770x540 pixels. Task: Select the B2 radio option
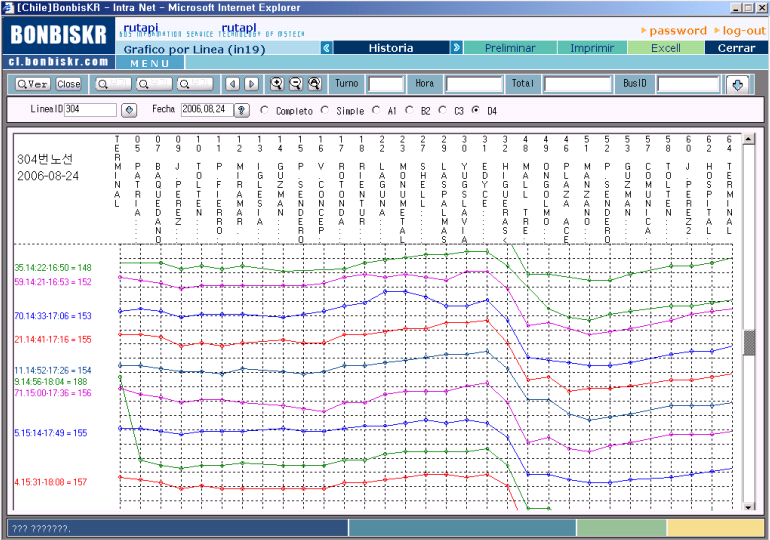tap(410, 110)
